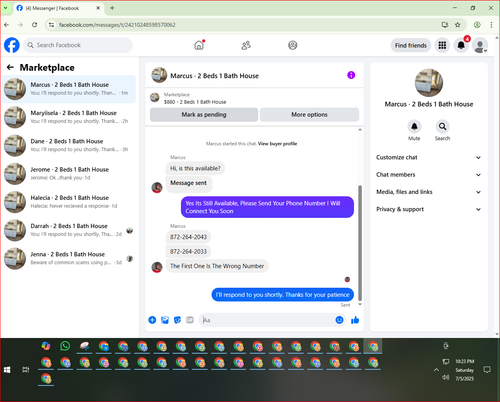Open Marylisela conversation
The image size is (500, 402).
(69, 117)
